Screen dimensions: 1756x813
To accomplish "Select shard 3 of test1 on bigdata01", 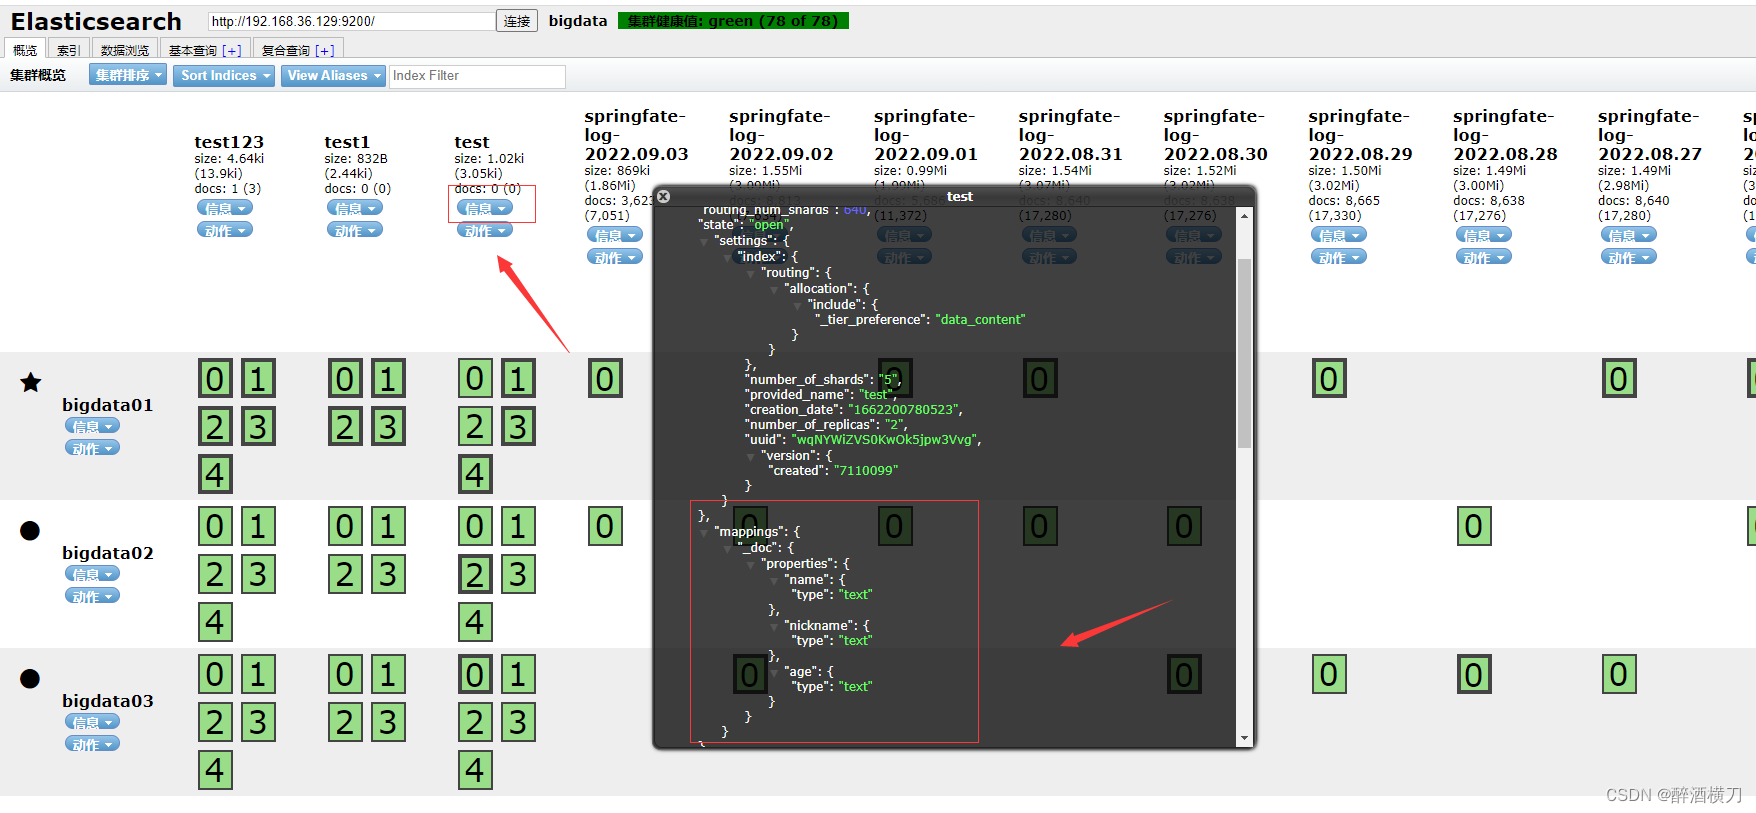I will click(388, 427).
